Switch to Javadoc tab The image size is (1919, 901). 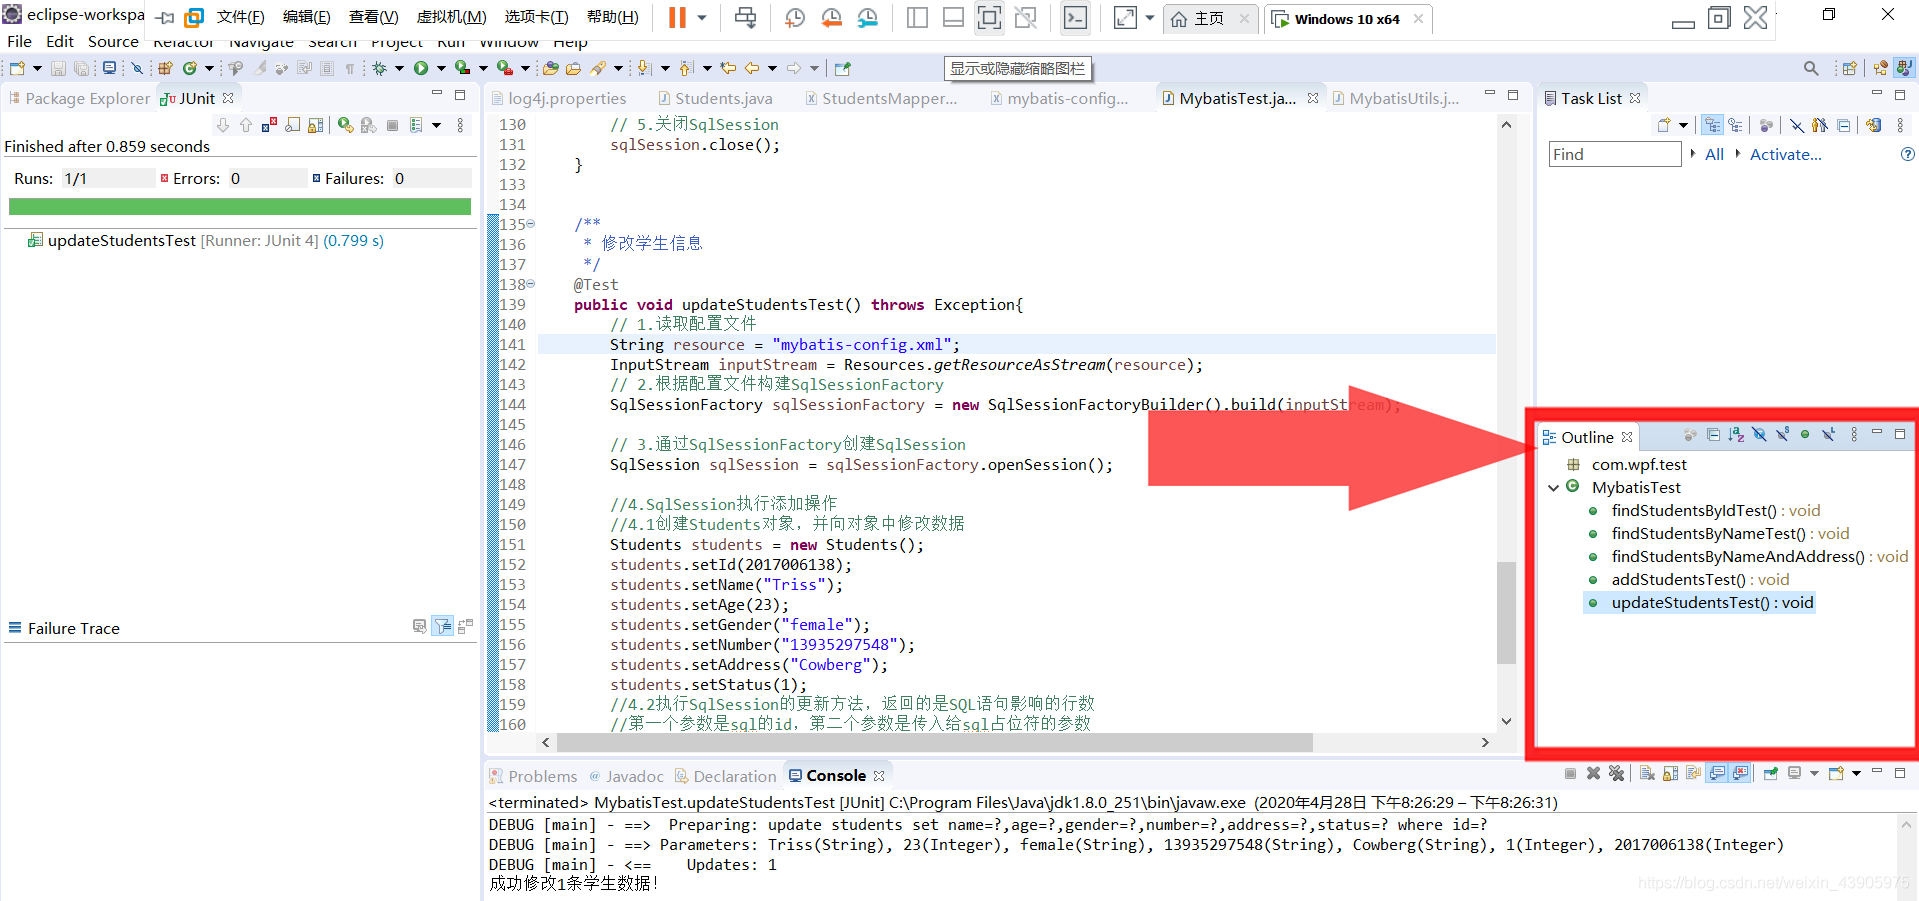coord(626,776)
